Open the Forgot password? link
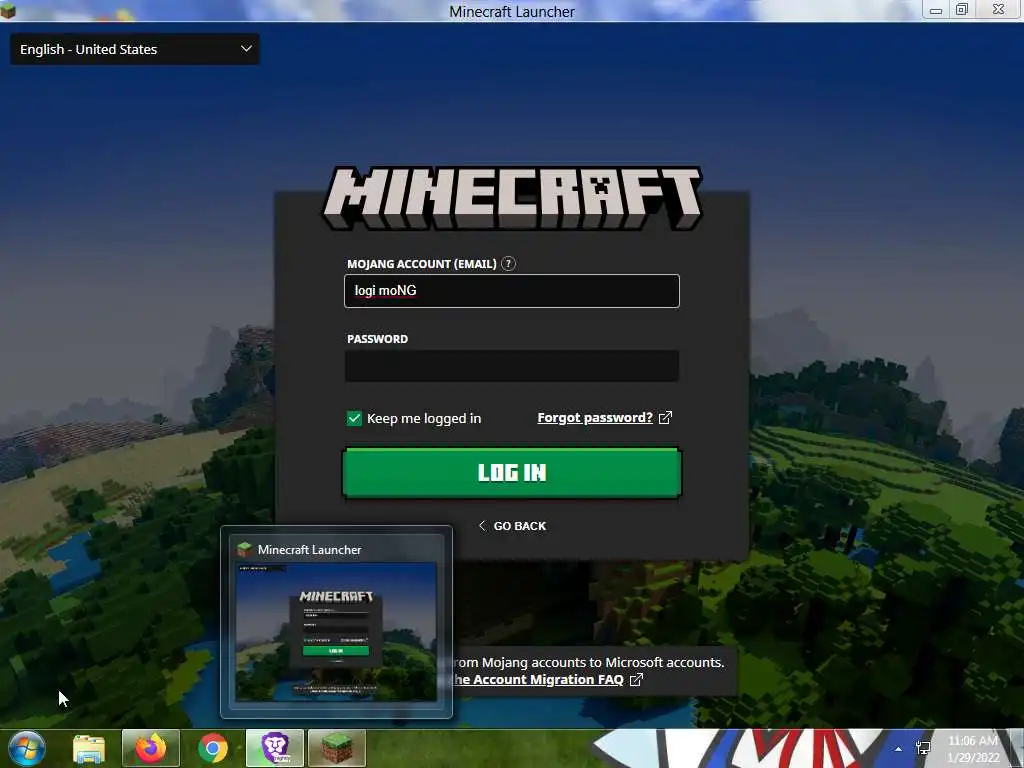The image size is (1024, 768). 595,418
